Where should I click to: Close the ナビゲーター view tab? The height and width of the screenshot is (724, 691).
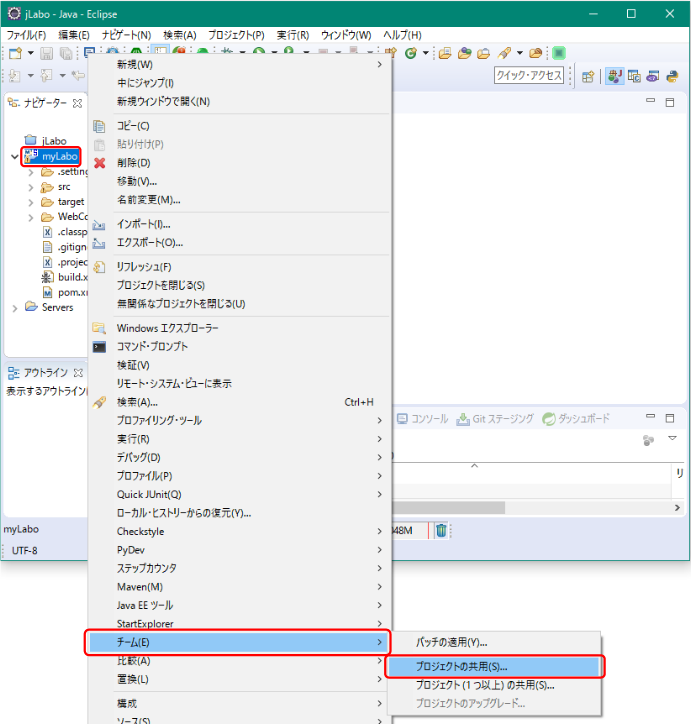(x=78, y=103)
